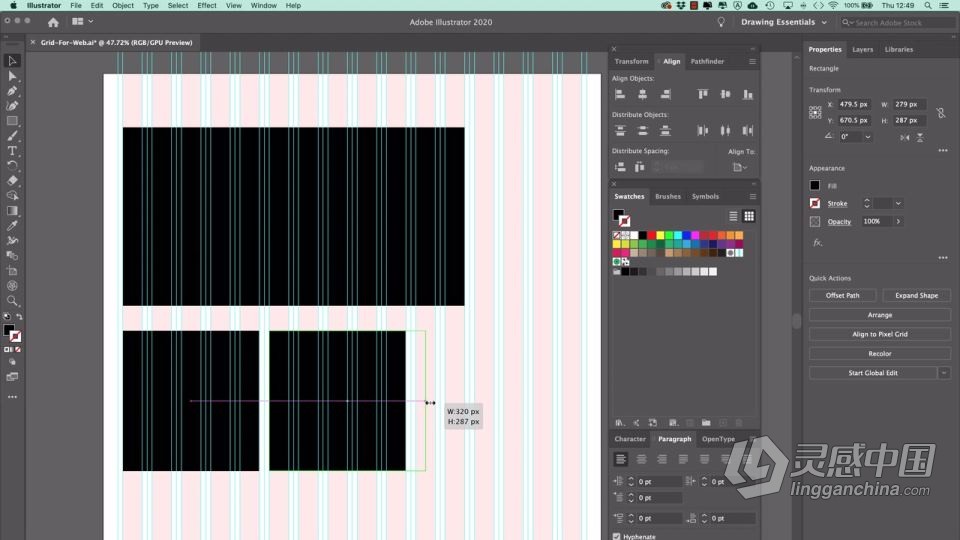Click the Home icon
Screen dimensions: 960x540
[53, 22]
